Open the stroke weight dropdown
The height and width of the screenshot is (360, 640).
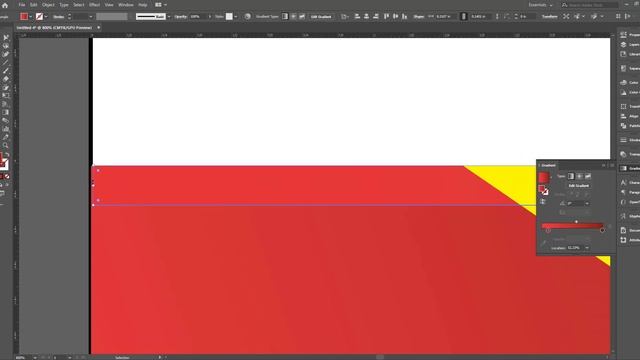[x=91, y=17]
